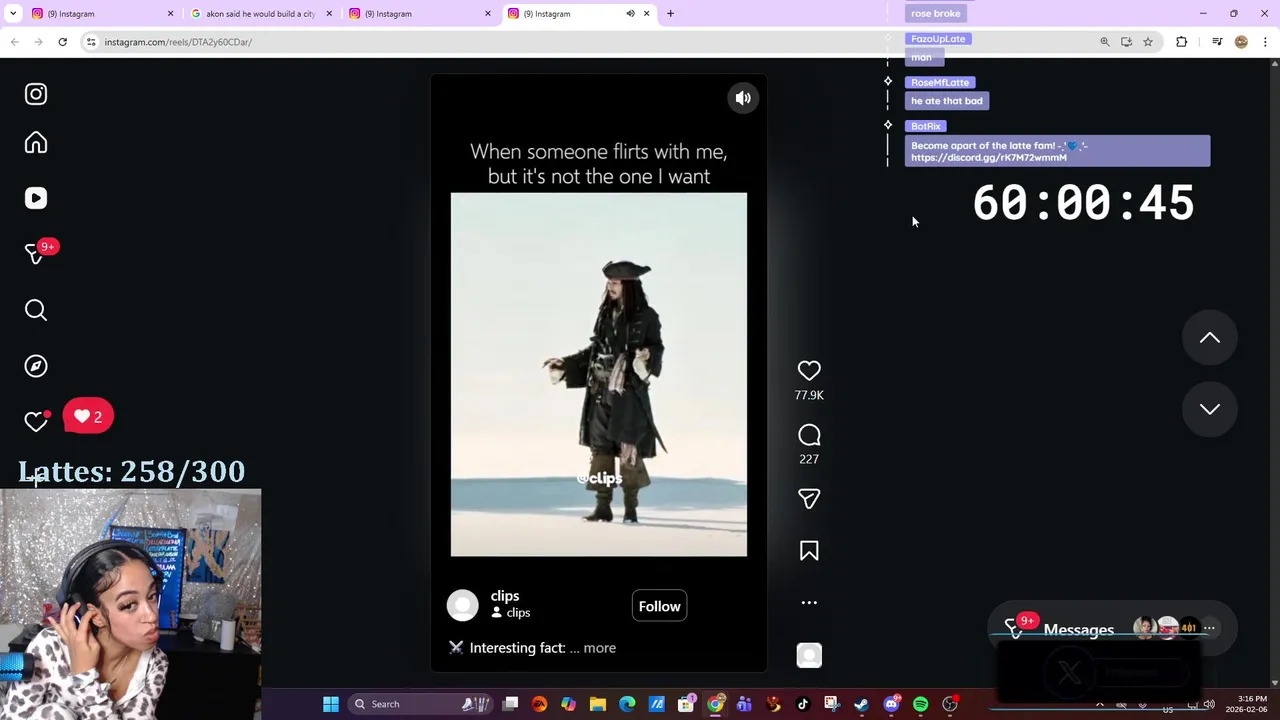Switch to 'akon said he would build a city' tab
The image size is (1280, 720).
[260, 14]
